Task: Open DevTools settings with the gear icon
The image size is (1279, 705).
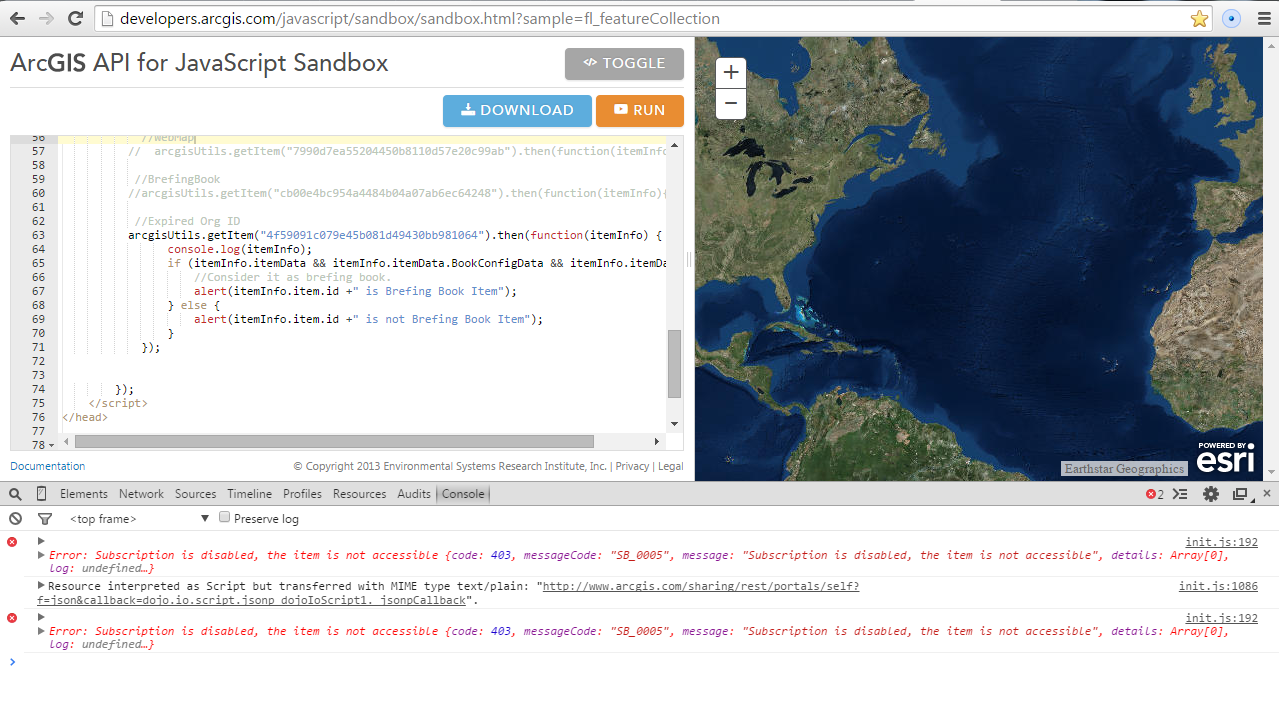Action: tap(1211, 494)
